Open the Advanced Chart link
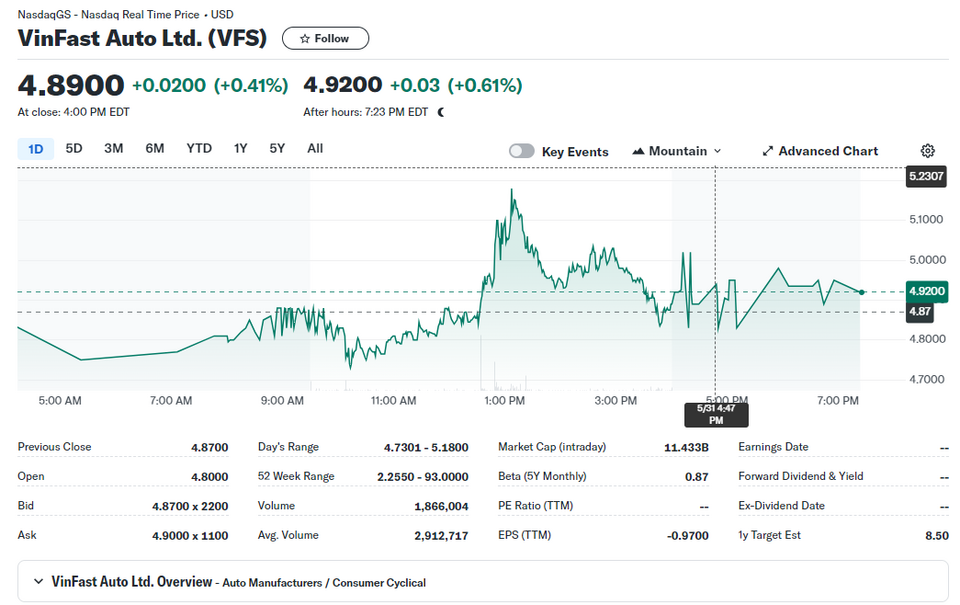960x605 pixels. [820, 151]
